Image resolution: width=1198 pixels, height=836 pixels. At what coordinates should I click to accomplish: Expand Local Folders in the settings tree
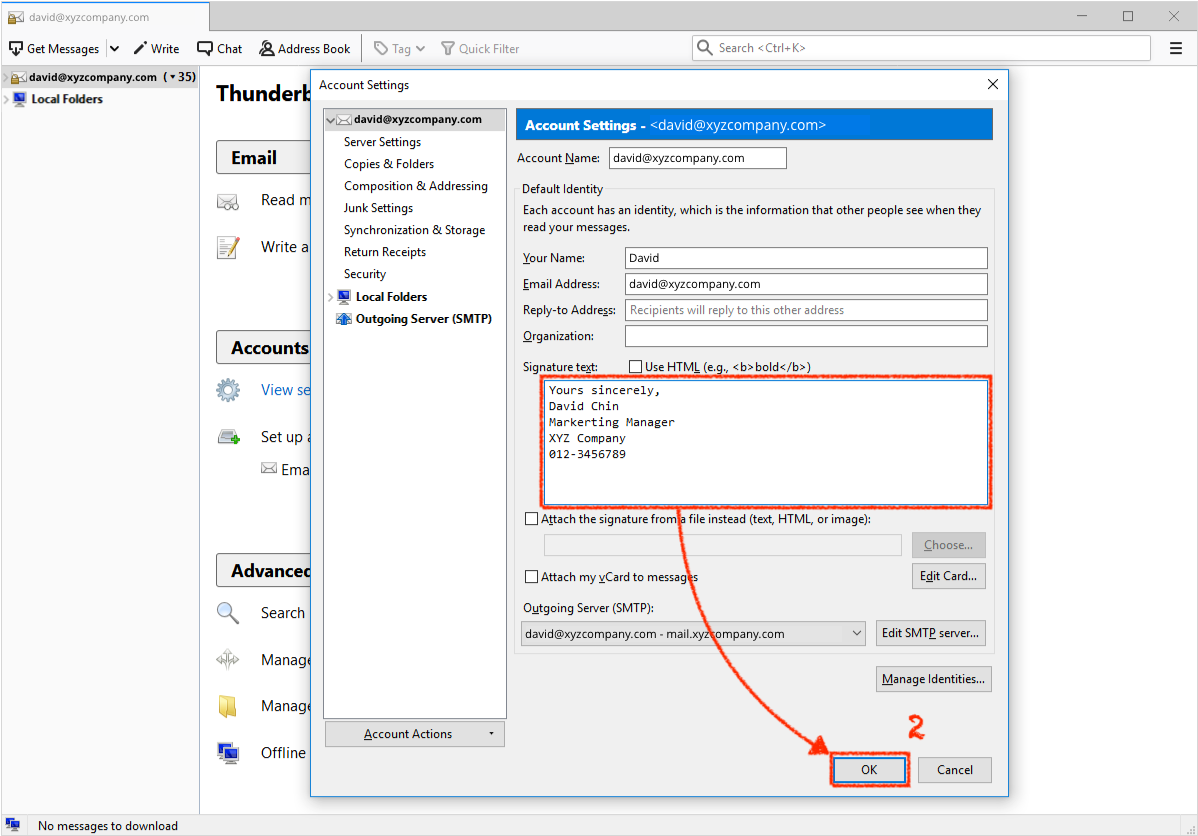331,297
